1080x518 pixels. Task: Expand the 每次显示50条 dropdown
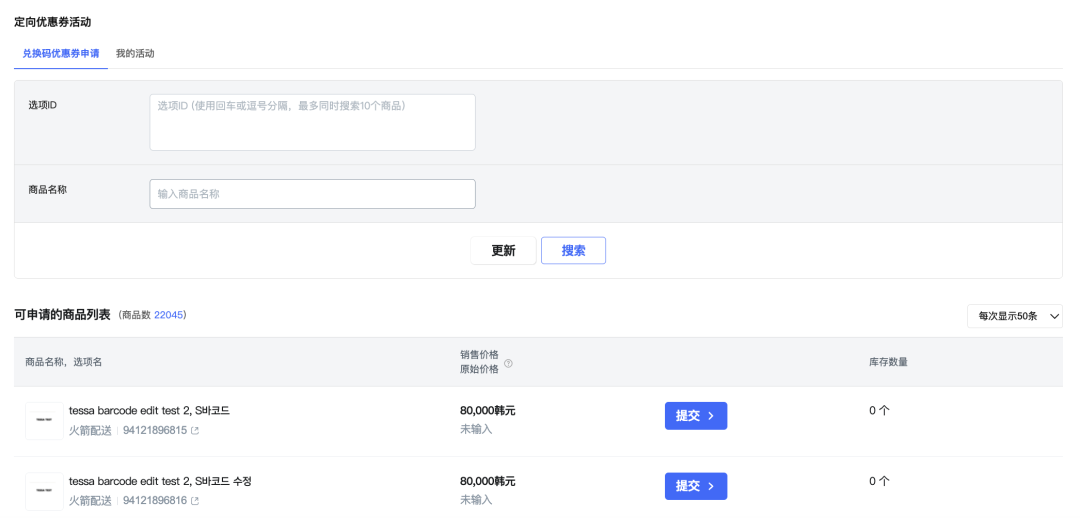click(x=1014, y=316)
